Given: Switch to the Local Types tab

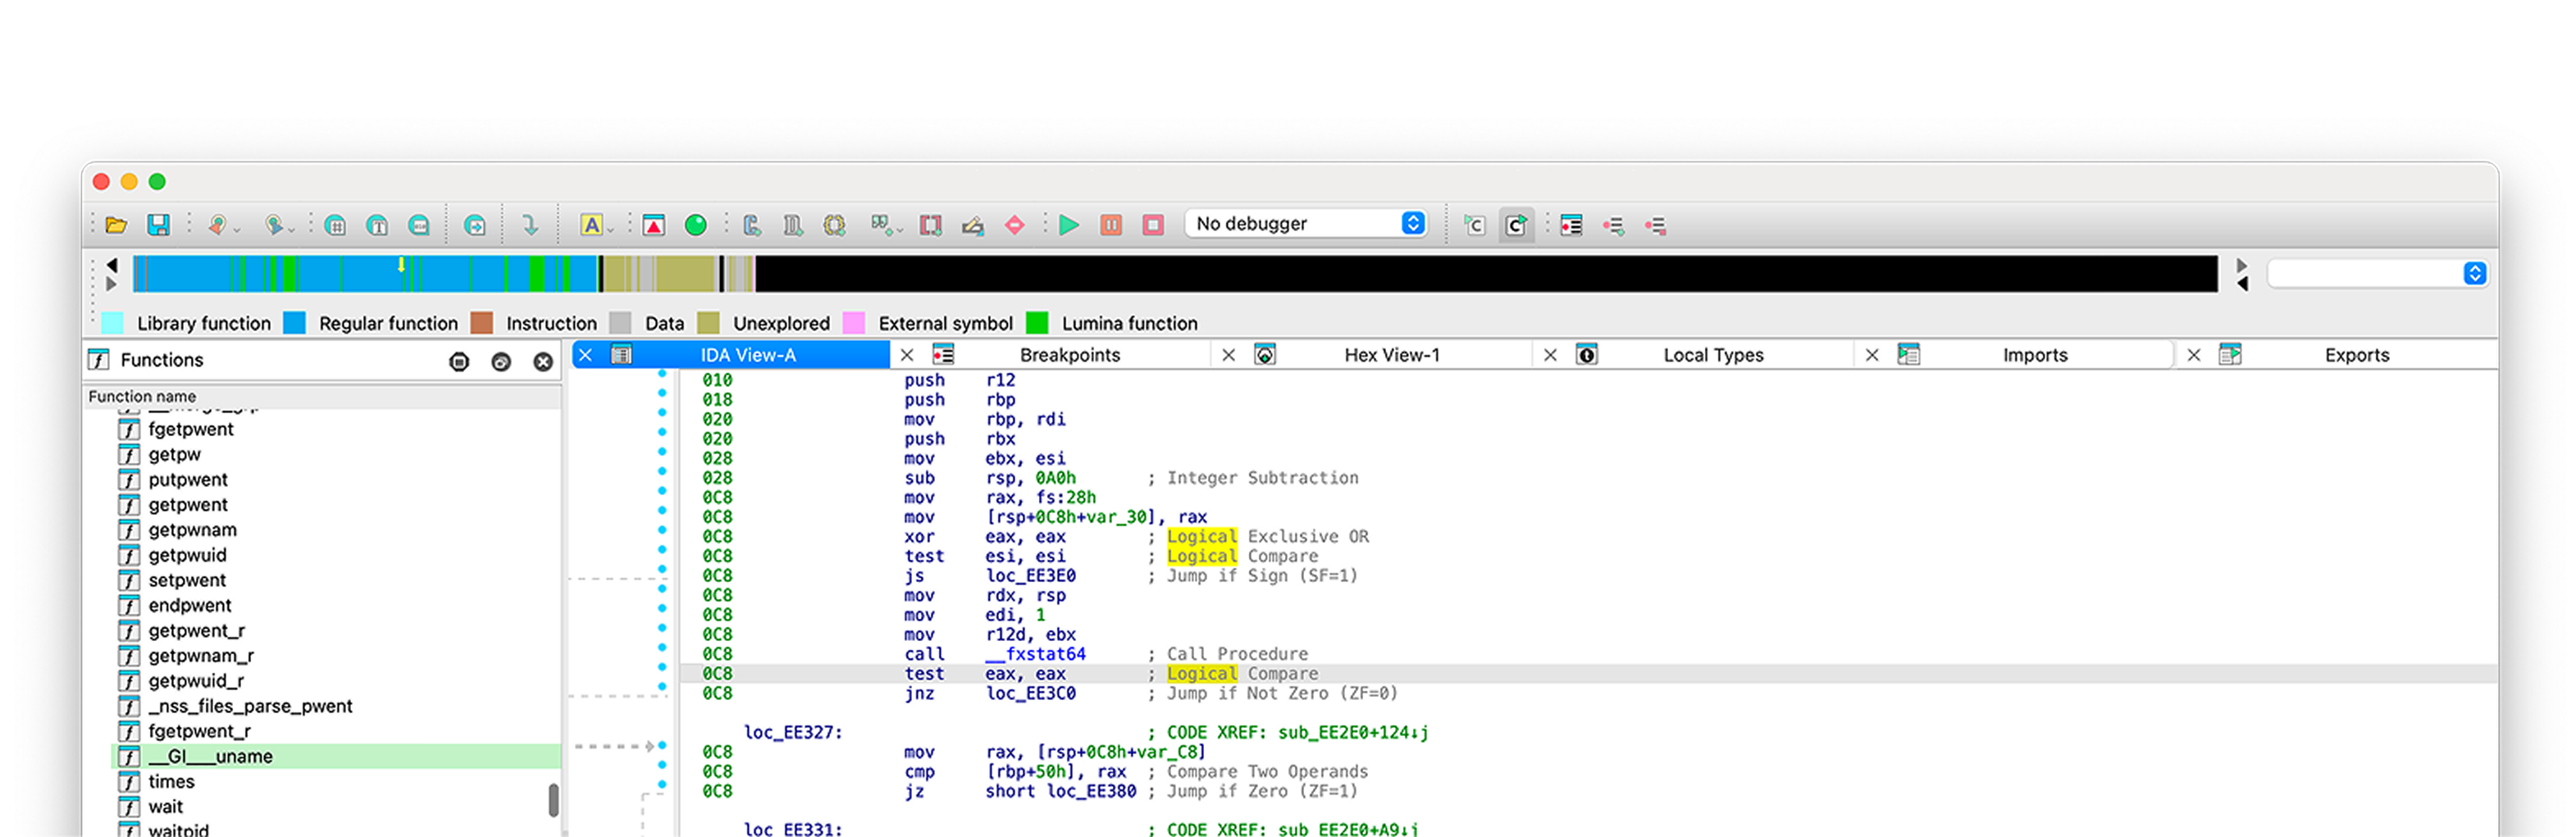Looking at the screenshot, I should tap(1713, 354).
